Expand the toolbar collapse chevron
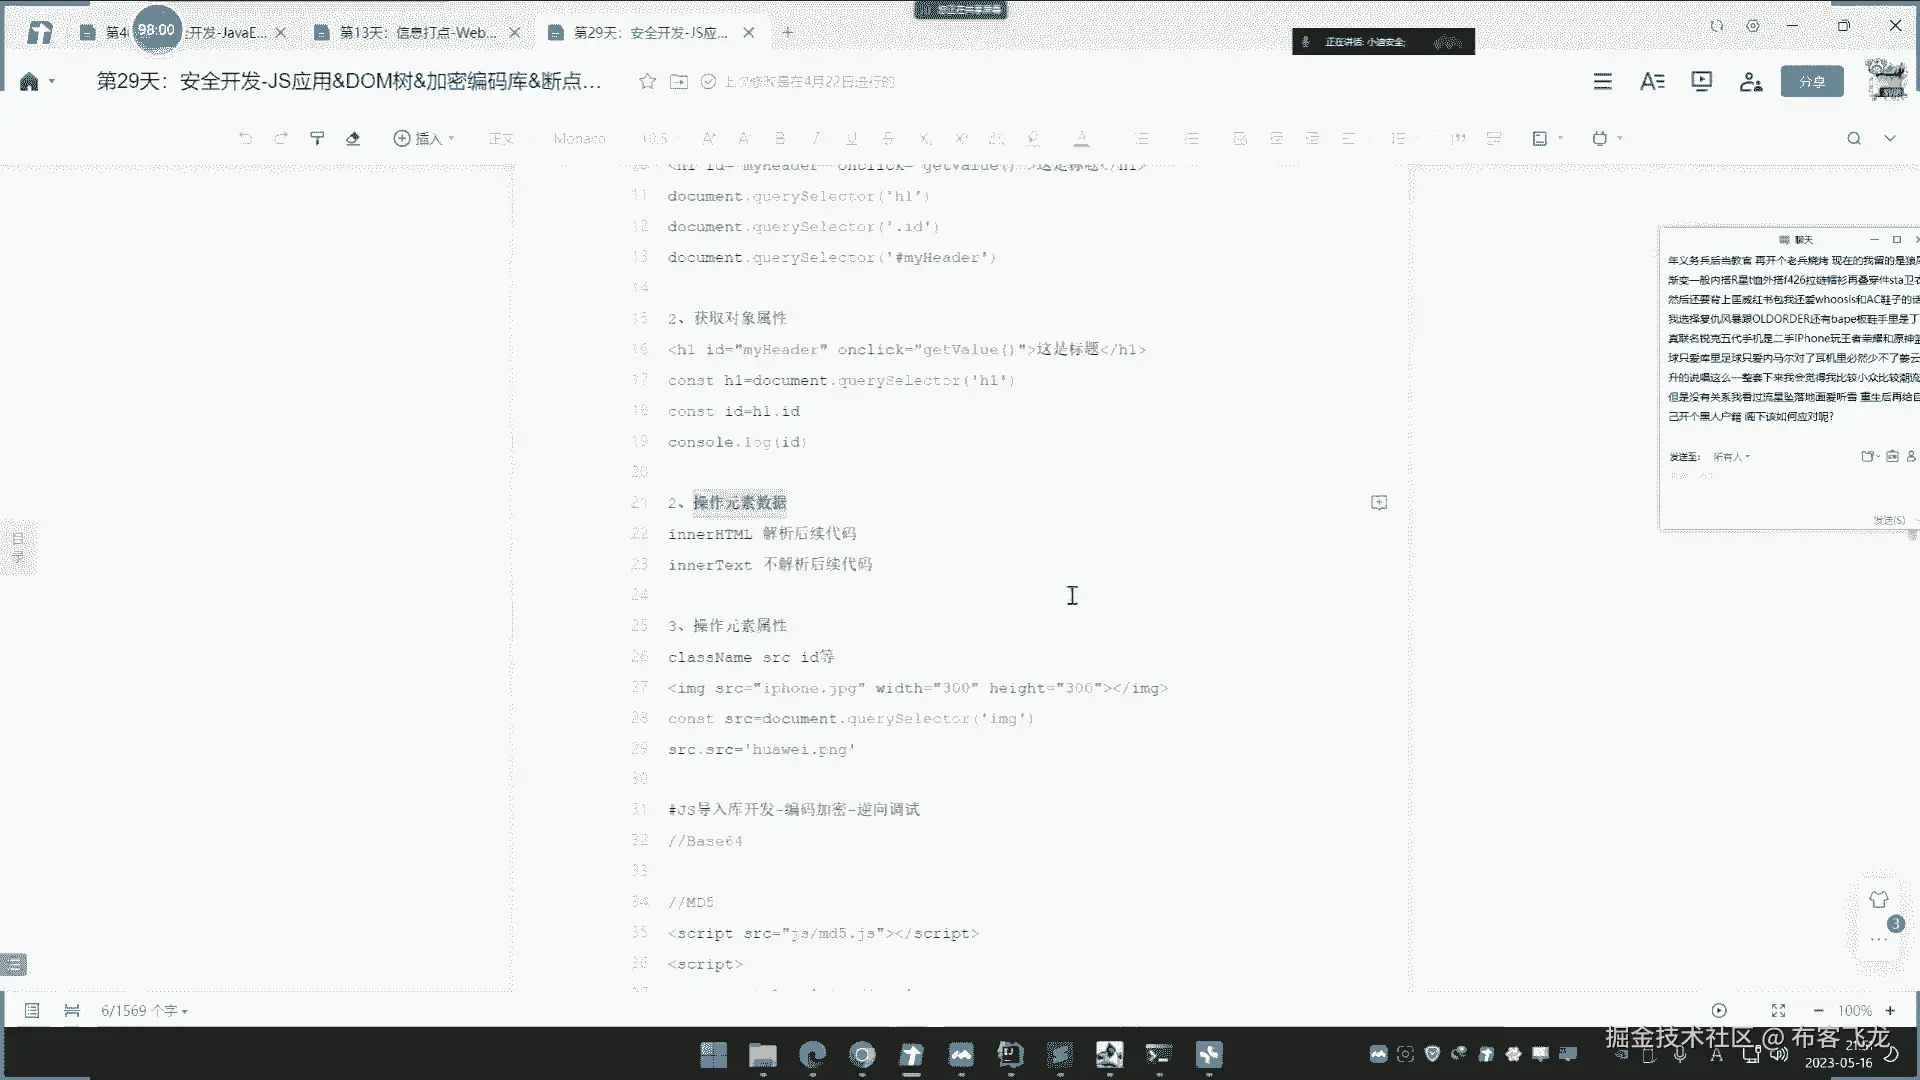The height and width of the screenshot is (1080, 1920). click(1890, 138)
